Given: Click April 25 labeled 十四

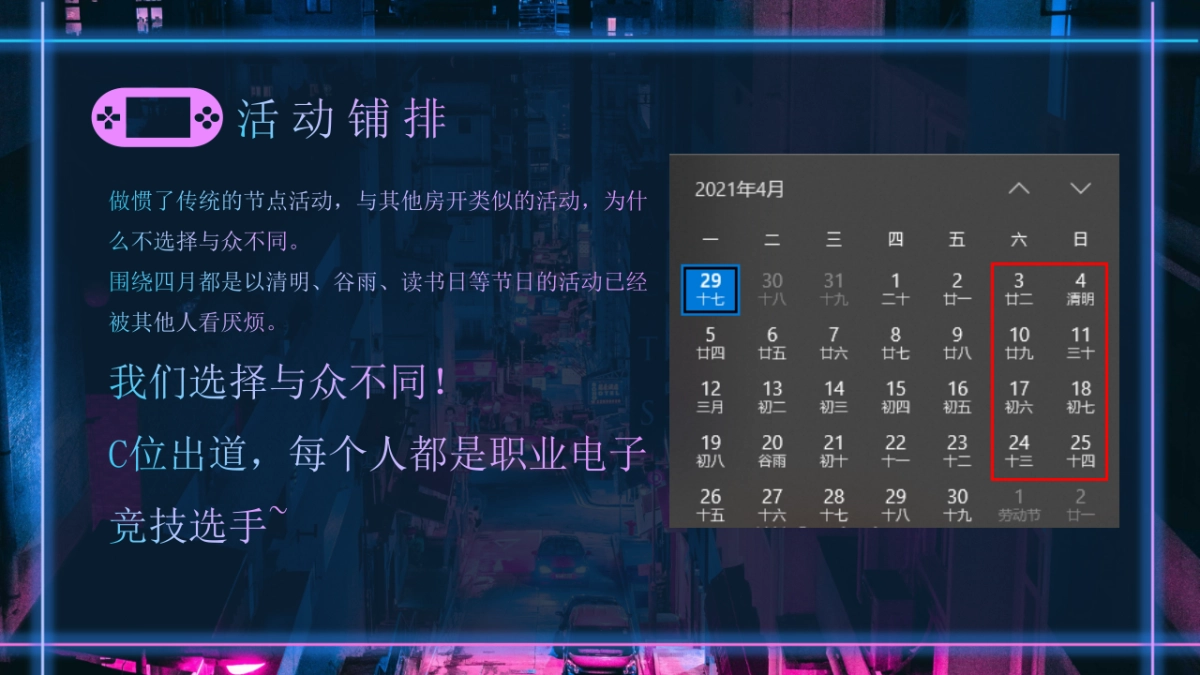Looking at the screenshot, I should pos(1081,450).
